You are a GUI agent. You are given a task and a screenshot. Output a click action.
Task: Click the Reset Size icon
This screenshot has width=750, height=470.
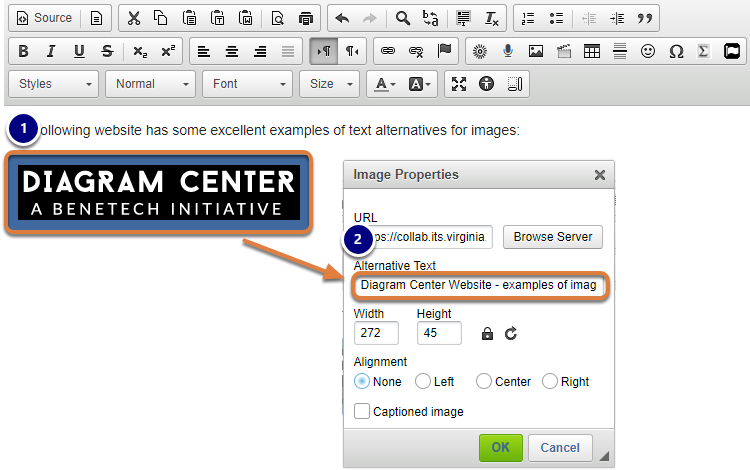point(511,333)
